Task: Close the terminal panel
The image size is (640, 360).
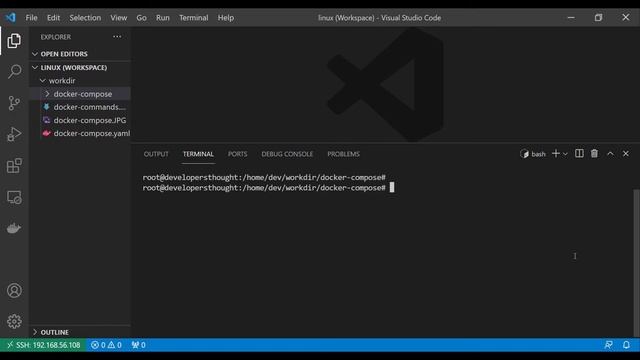Action: pyautogui.click(x=626, y=153)
